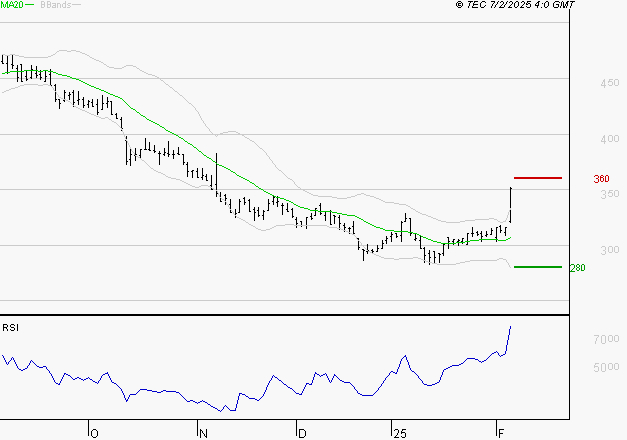Click the gray BBands legend line sample
The height and width of the screenshot is (440, 627).
[x=76, y=4]
